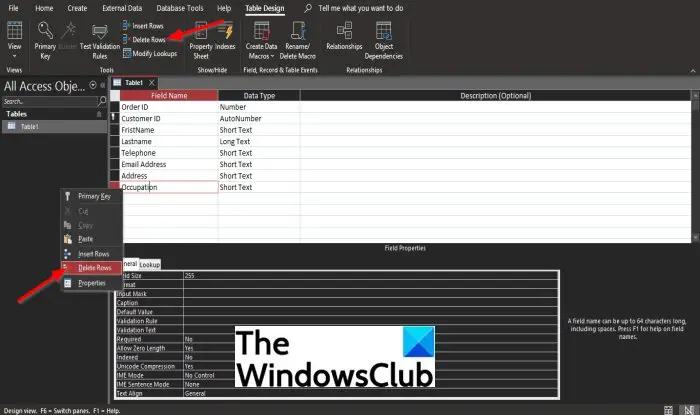Select Table1 in navigation pane

click(54, 126)
